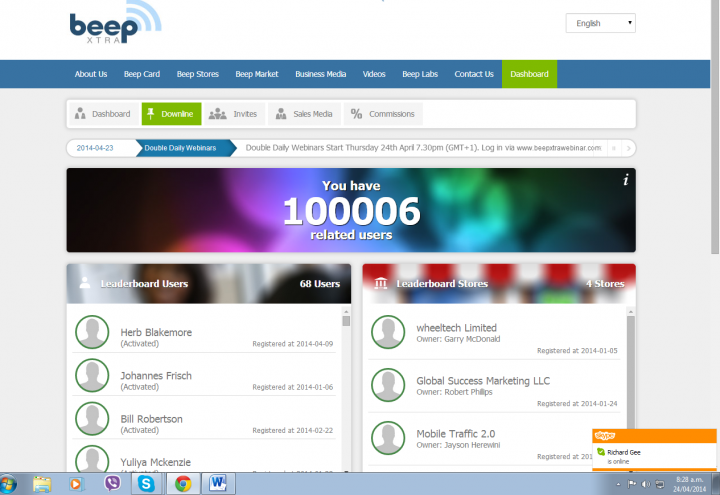This screenshot has width=720, height=495.
Task: Click the Sales Media person icon
Action: [281, 113]
